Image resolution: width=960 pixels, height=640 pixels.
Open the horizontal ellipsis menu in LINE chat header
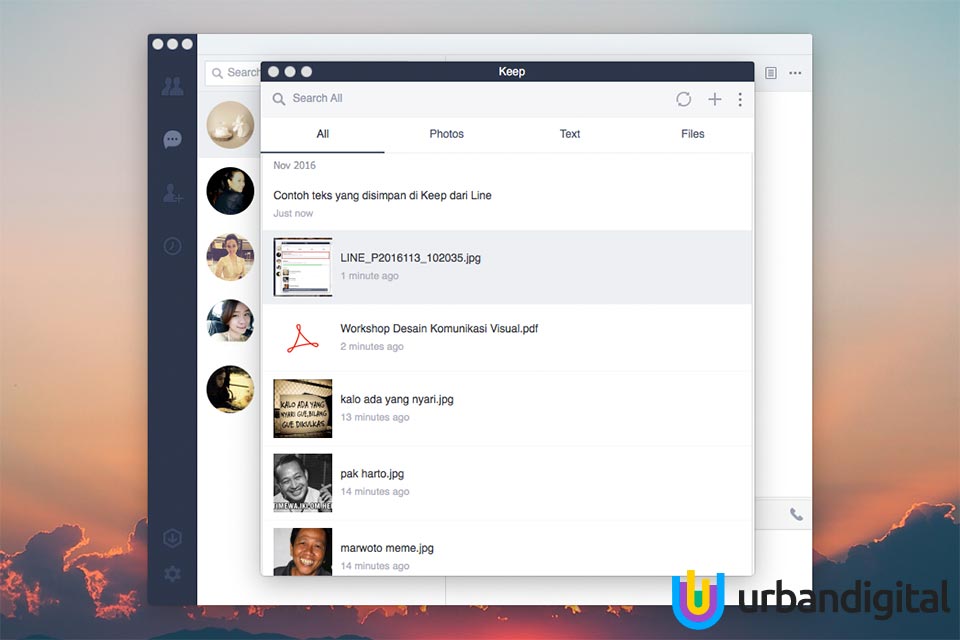tap(795, 73)
